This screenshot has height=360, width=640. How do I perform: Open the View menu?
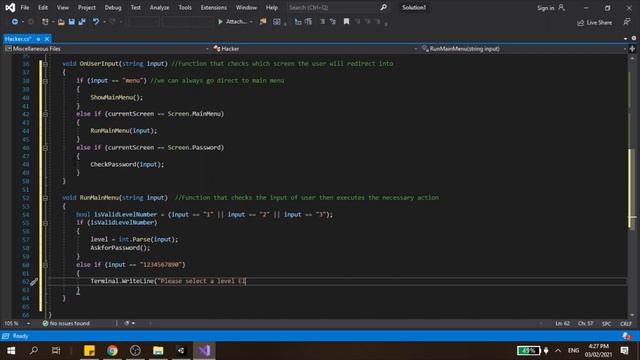63,7
